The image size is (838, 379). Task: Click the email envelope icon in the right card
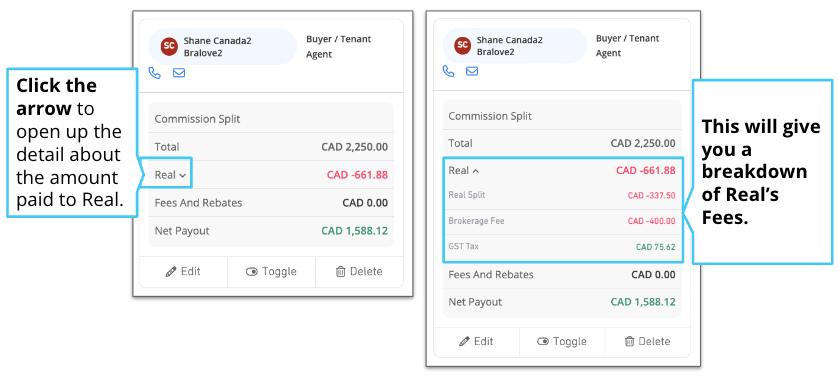click(472, 71)
